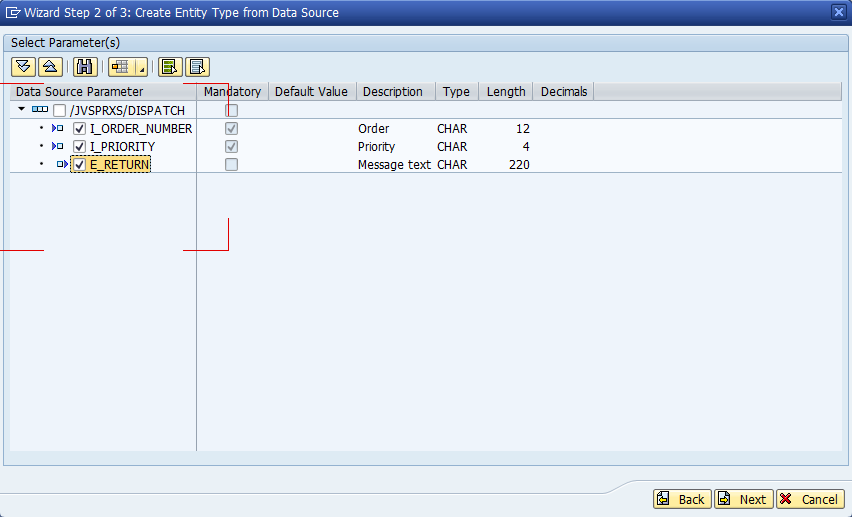Click the Decimals column header
Viewport: 852px width, 517px height.
(x=563, y=91)
